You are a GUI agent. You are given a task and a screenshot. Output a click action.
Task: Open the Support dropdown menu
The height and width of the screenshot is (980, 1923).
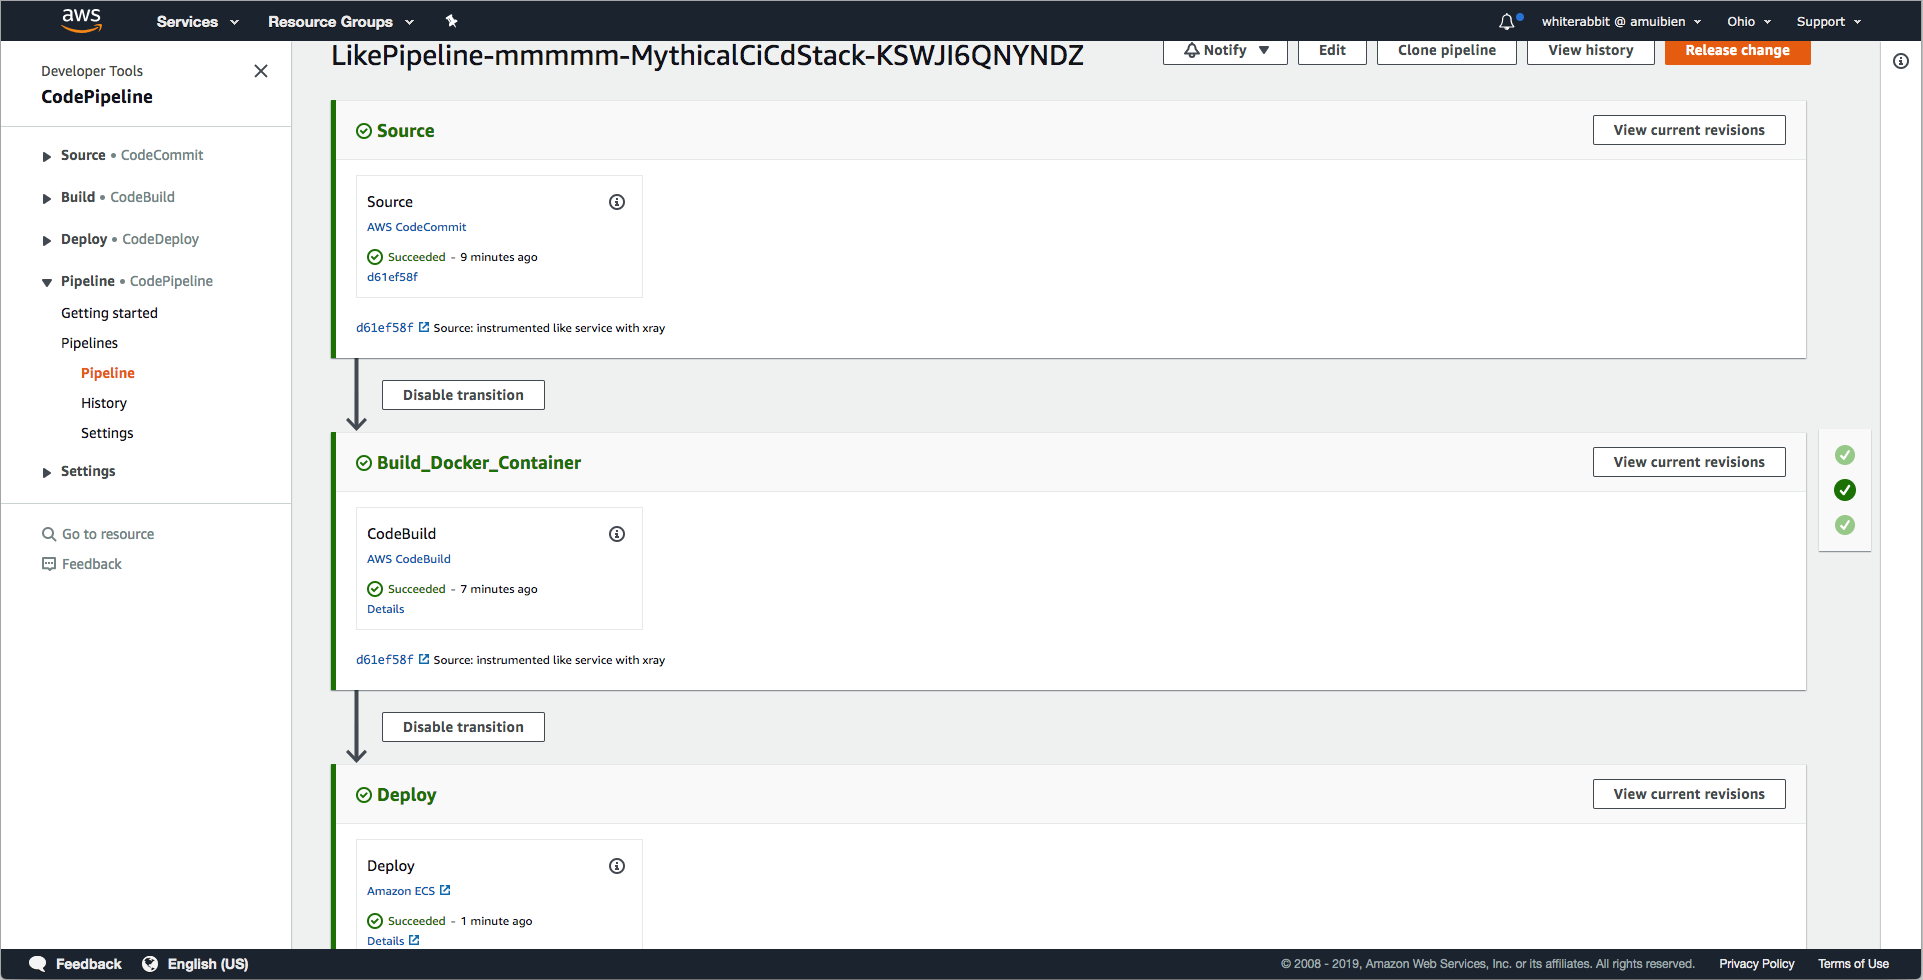coord(1829,21)
